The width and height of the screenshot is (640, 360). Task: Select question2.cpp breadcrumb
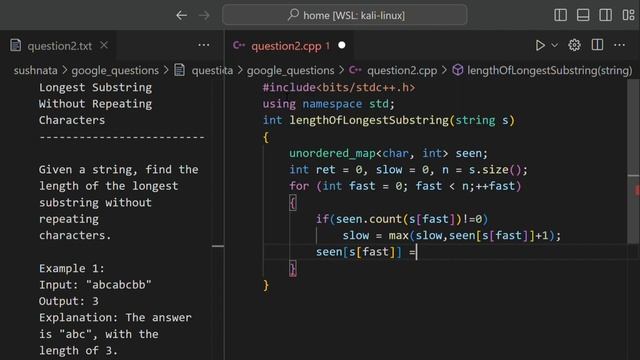(x=402, y=71)
